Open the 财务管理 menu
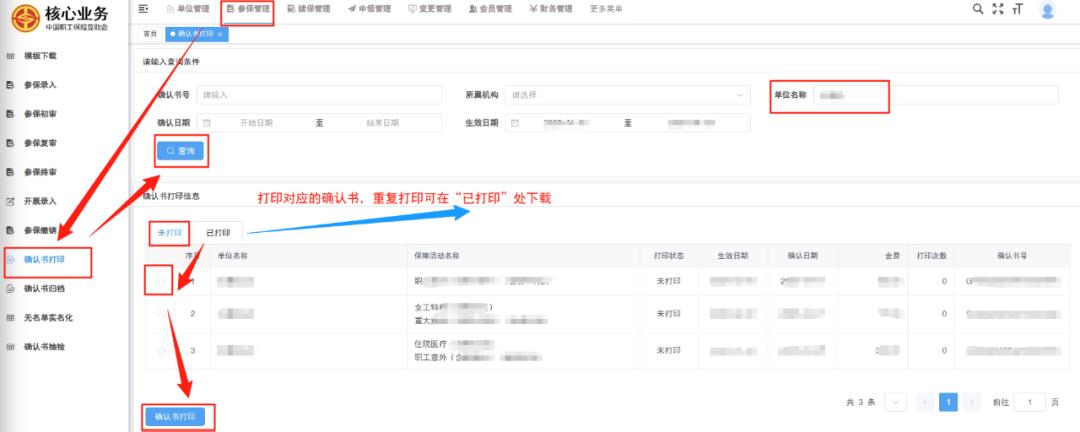The height and width of the screenshot is (432, 1080). tap(551, 9)
